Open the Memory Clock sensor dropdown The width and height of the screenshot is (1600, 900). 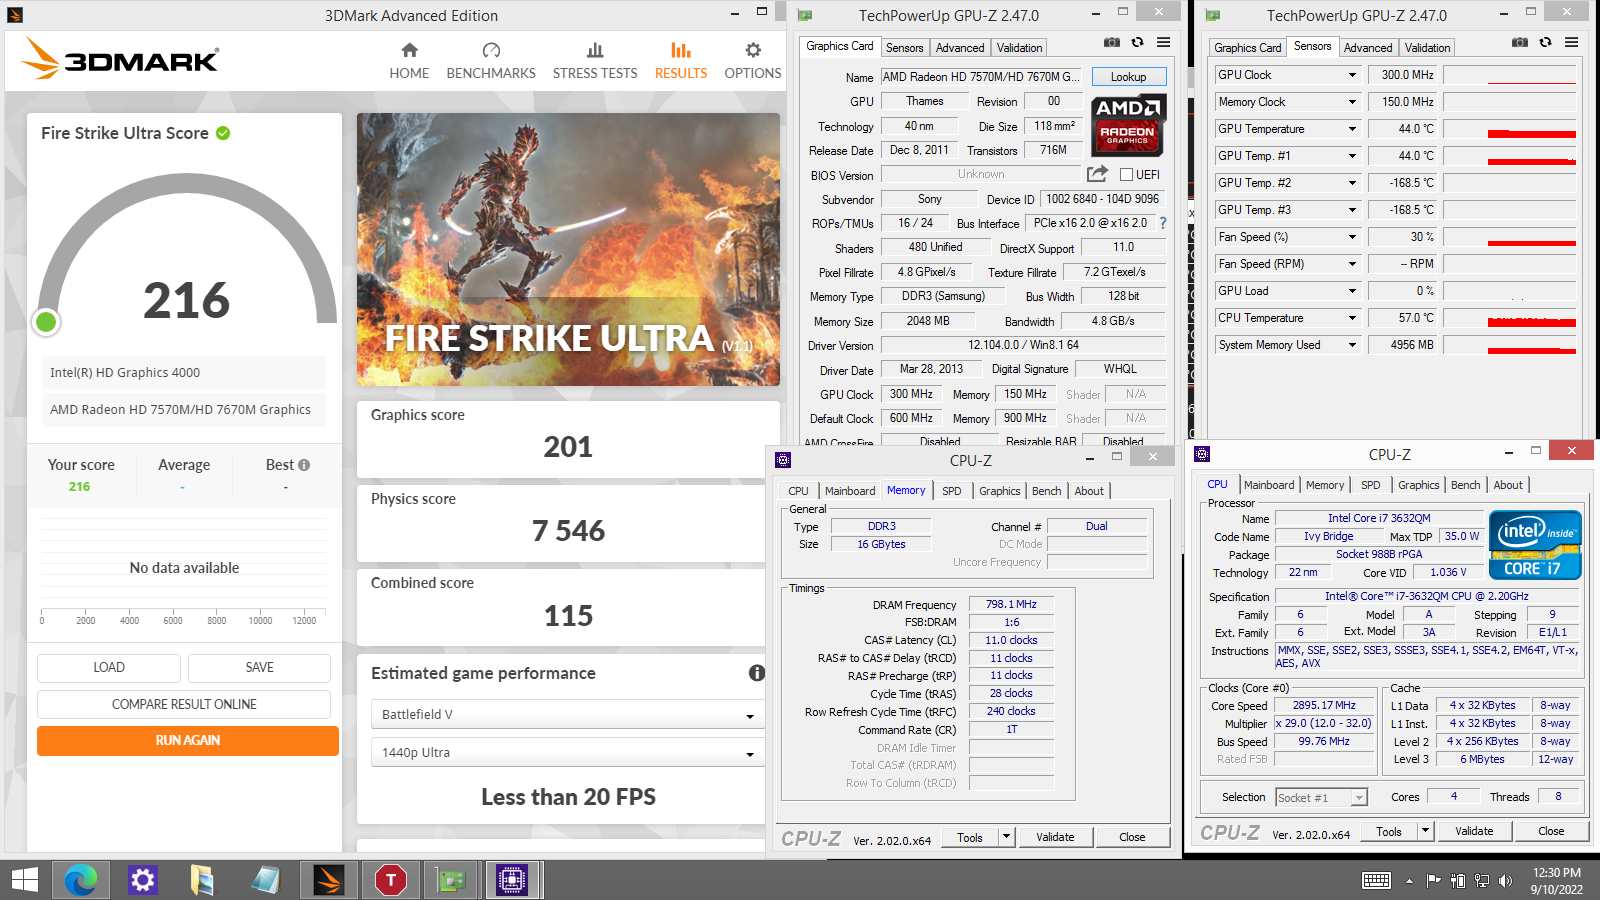1352,102
